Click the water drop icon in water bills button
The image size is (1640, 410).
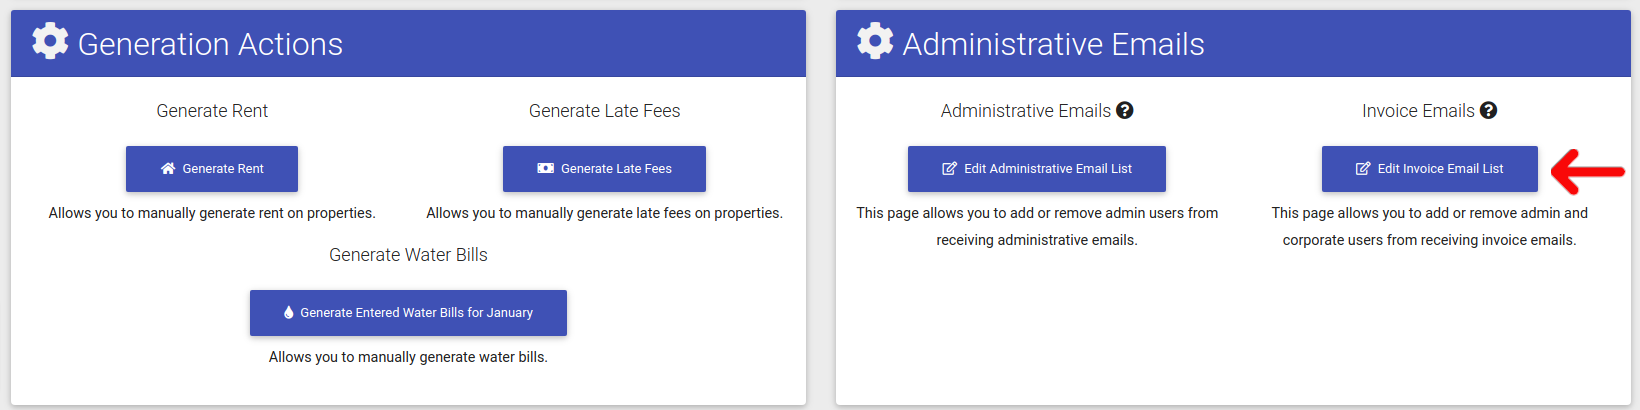point(289,313)
